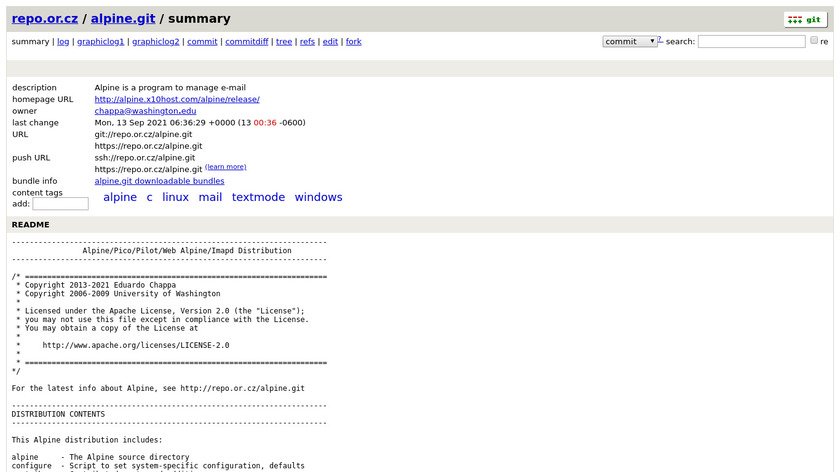
Task: Open the commit view
Action: pyautogui.click(x=202, y=41)
